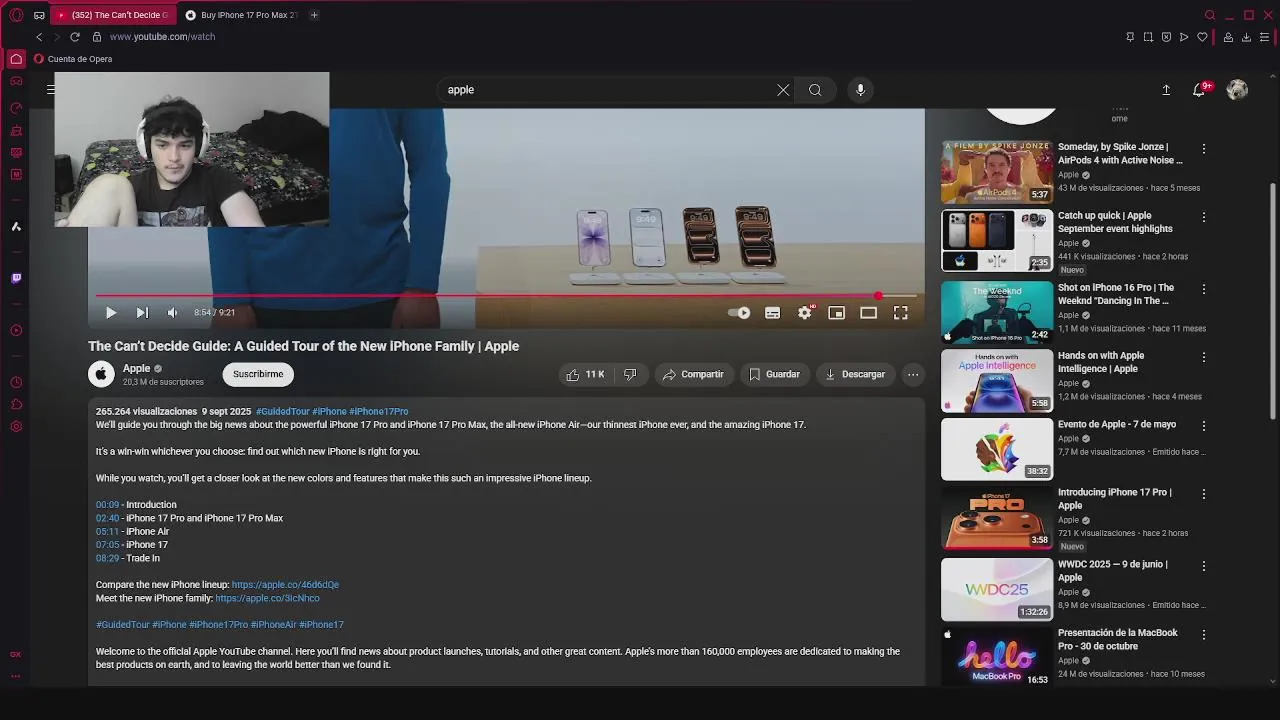Viewport: 1280px width, 720px height.
Task: Open the Twitch icon in Opera sidebar
Action: (16, 278)
